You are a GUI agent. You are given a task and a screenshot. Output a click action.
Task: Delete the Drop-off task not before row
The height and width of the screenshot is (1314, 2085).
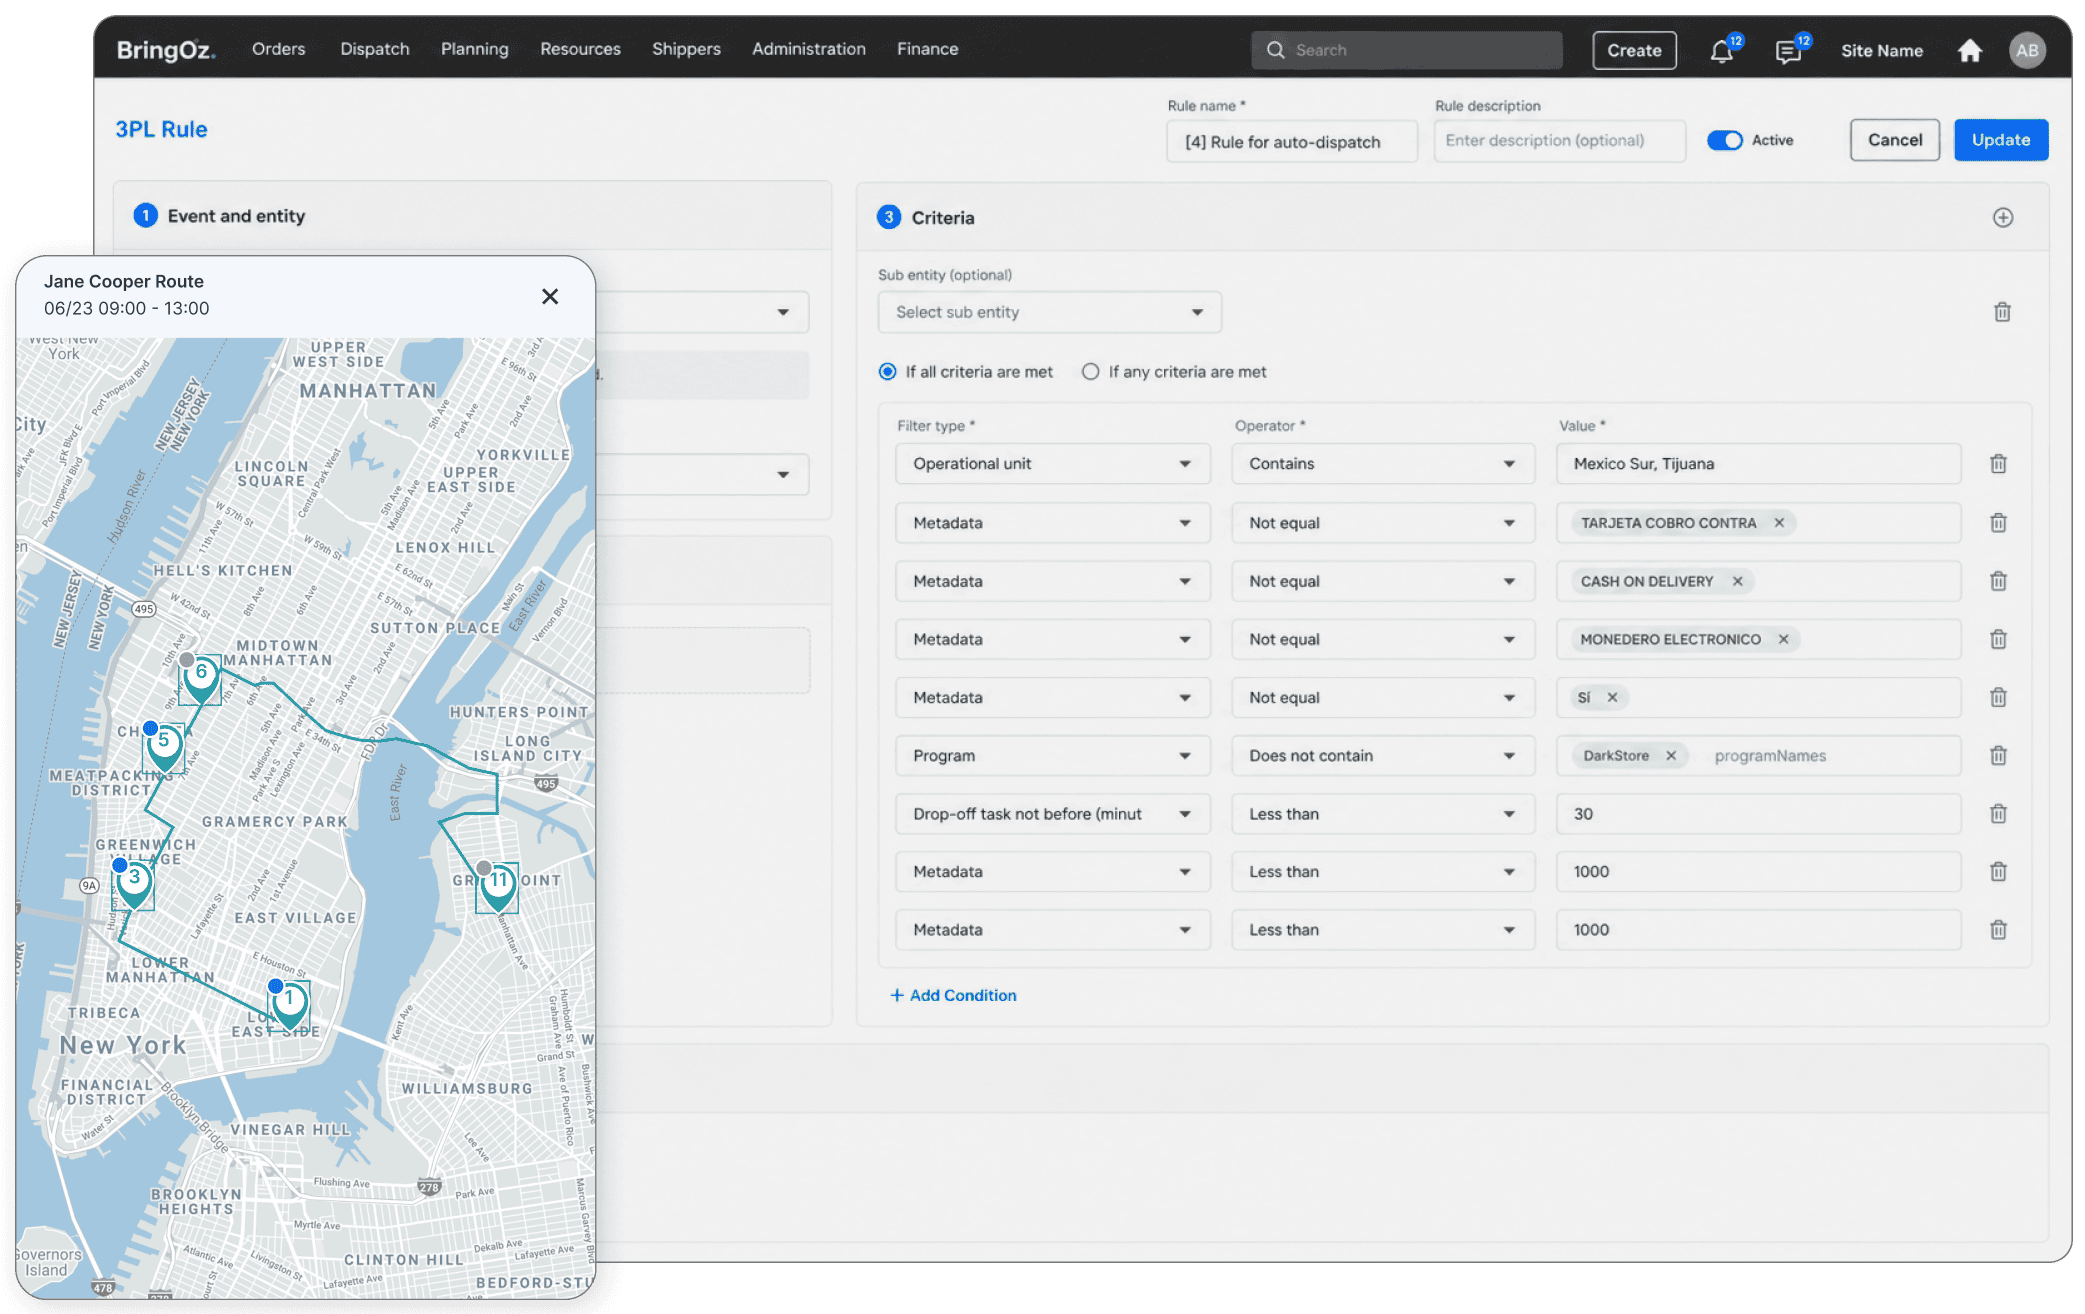1998,814
